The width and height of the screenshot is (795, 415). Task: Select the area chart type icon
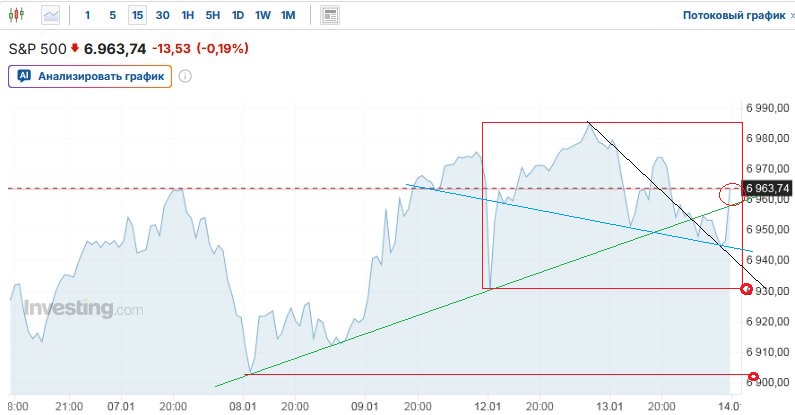point(51,16)
